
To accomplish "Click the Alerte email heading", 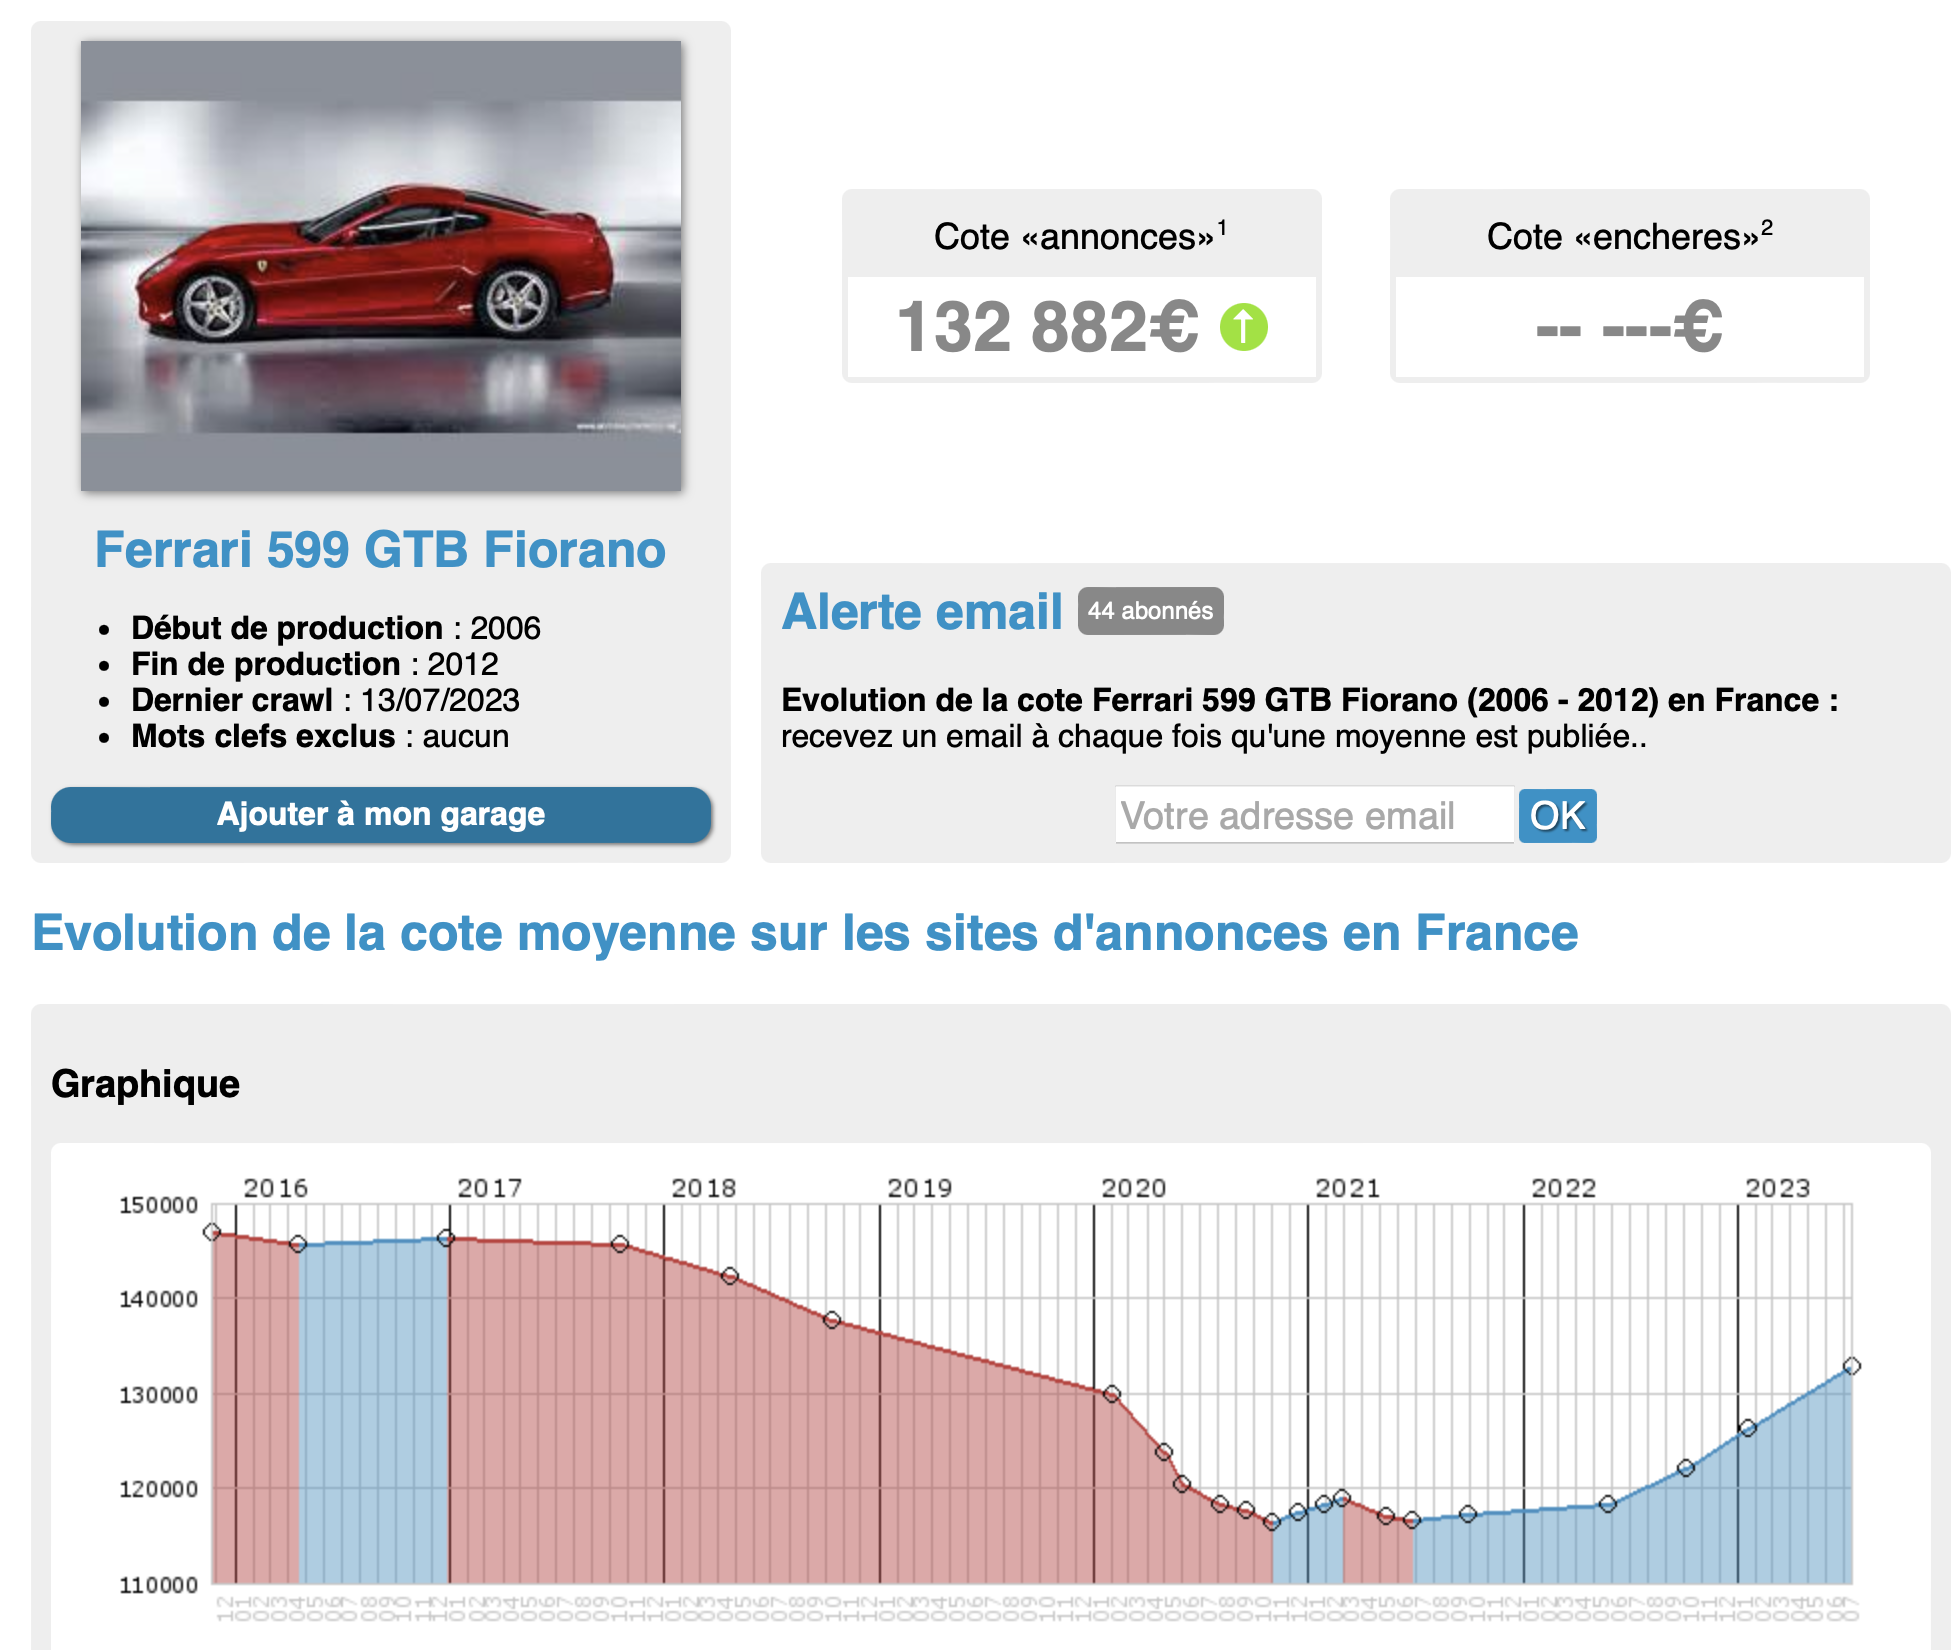I will coord(922,612).
